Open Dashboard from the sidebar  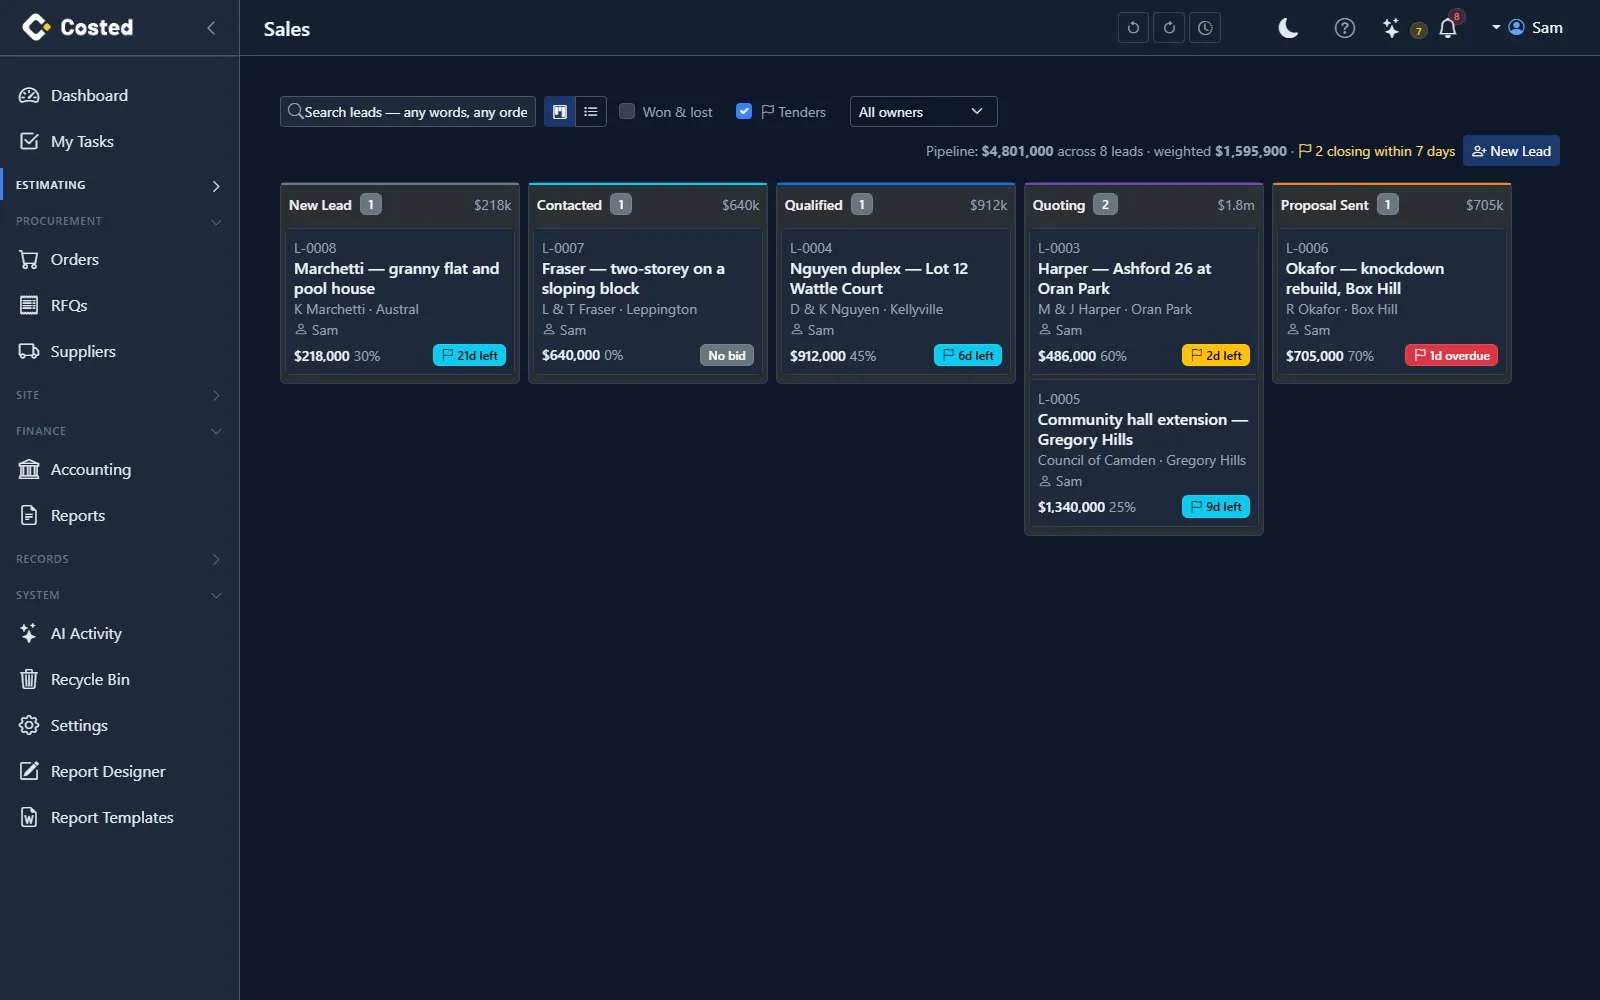point(119,96)
